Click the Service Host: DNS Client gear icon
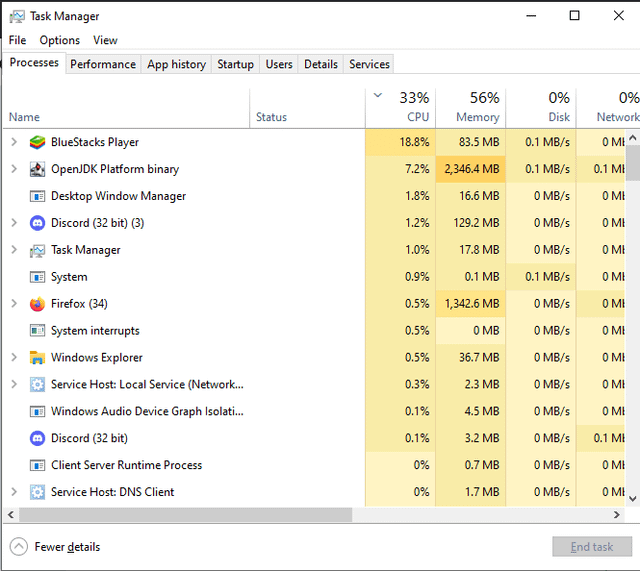This screenshot has width=640, height=571. pos(37,492)
